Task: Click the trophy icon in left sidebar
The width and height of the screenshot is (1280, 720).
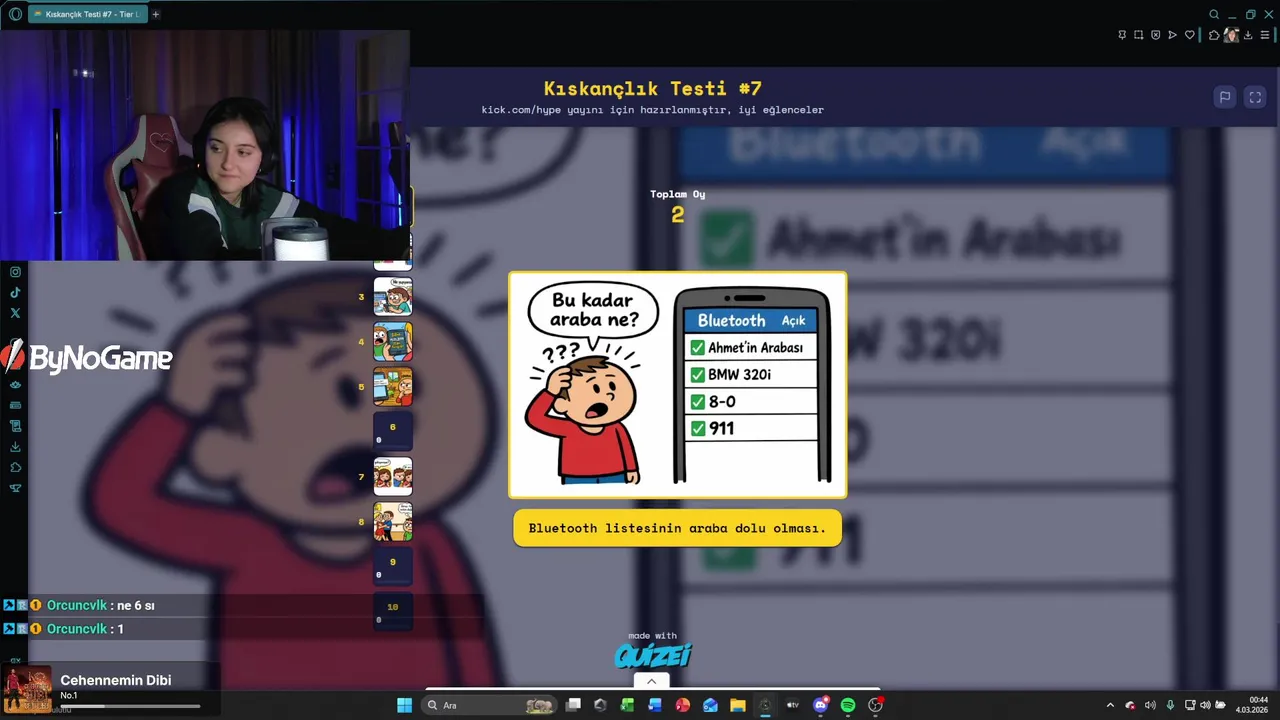Action: click(x=15, y=488)
